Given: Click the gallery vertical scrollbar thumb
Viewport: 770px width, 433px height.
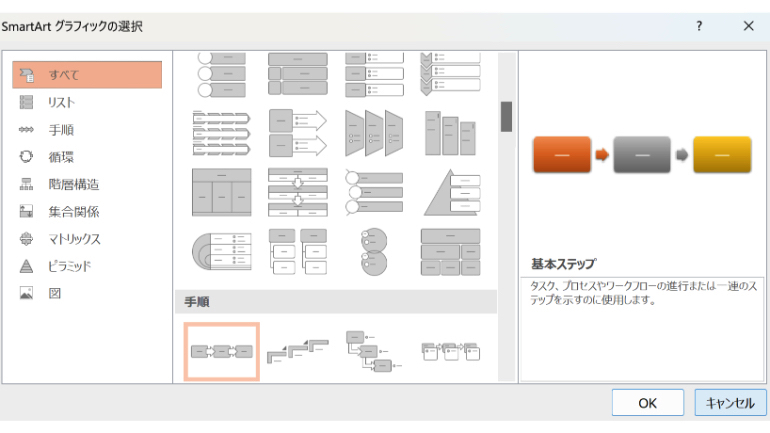Looking at the screenshot, I should [x=506, y=117].
